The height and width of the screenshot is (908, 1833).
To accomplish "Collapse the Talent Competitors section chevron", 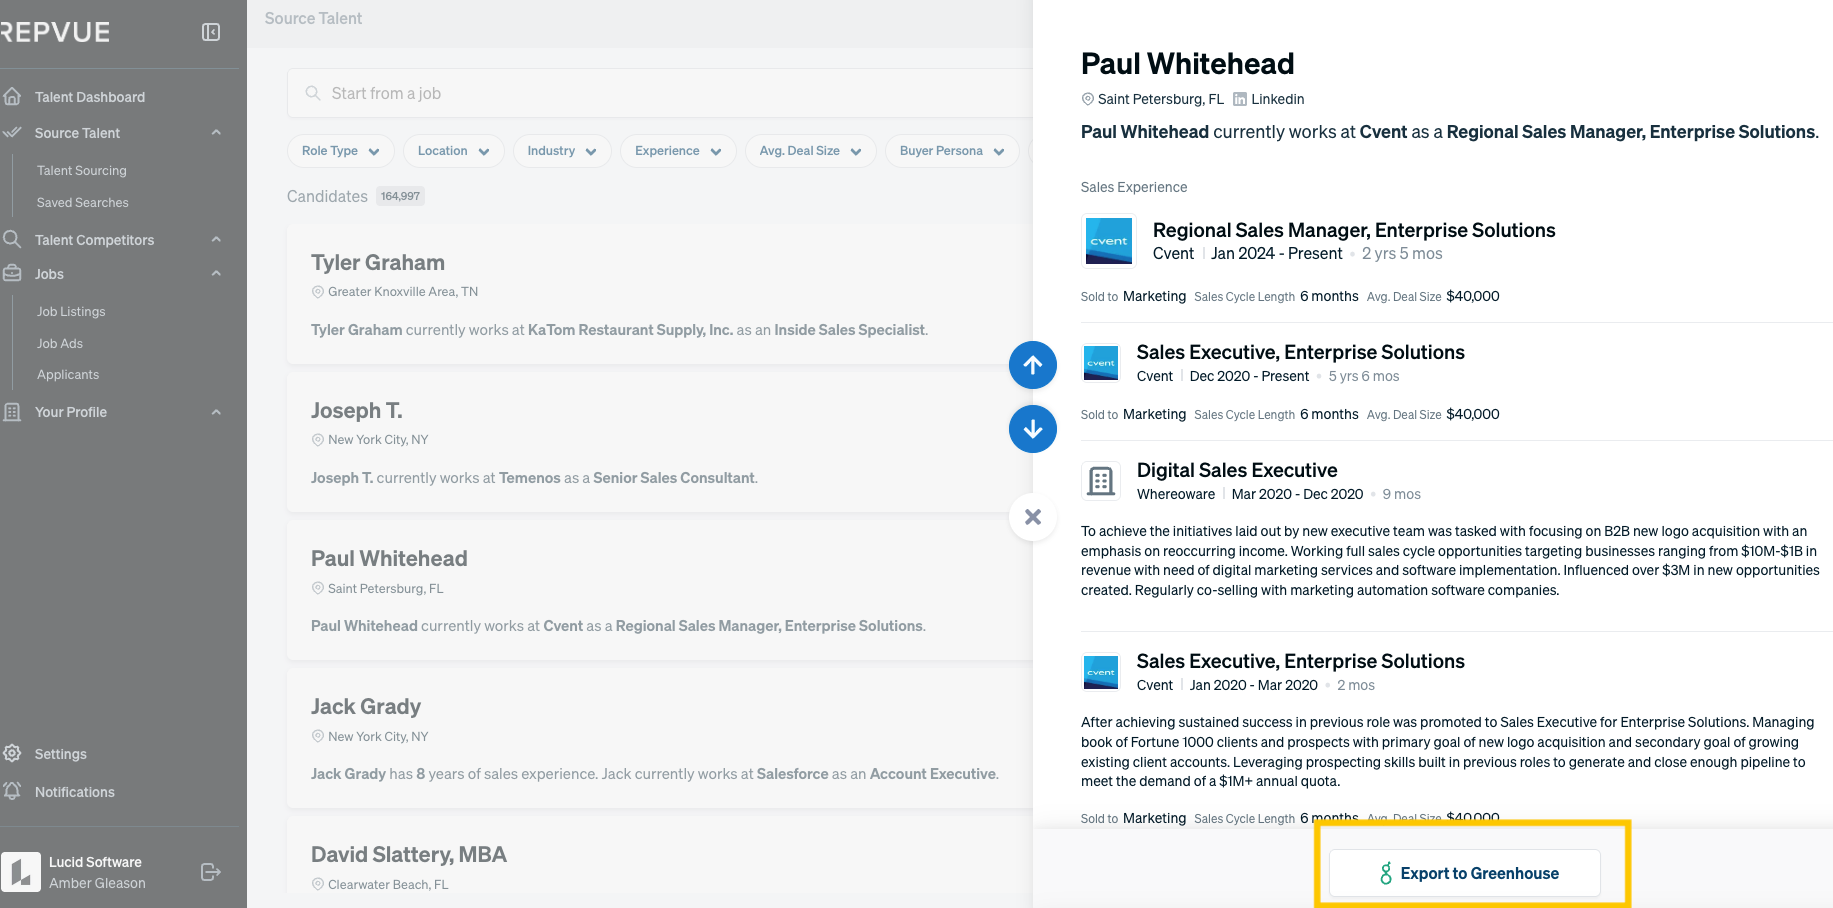I will (x=216, y=240).
